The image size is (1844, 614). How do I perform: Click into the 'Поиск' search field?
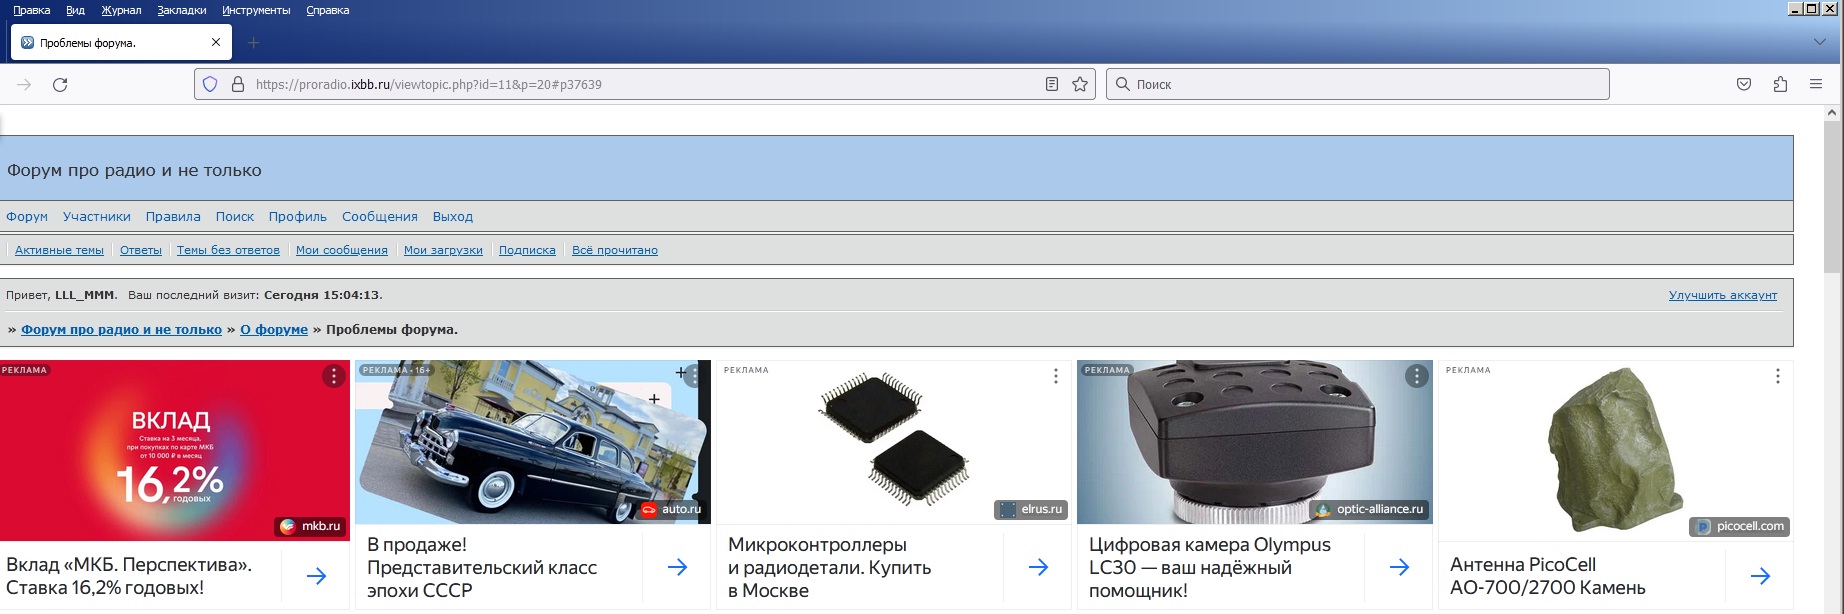tap(1360, 85)
